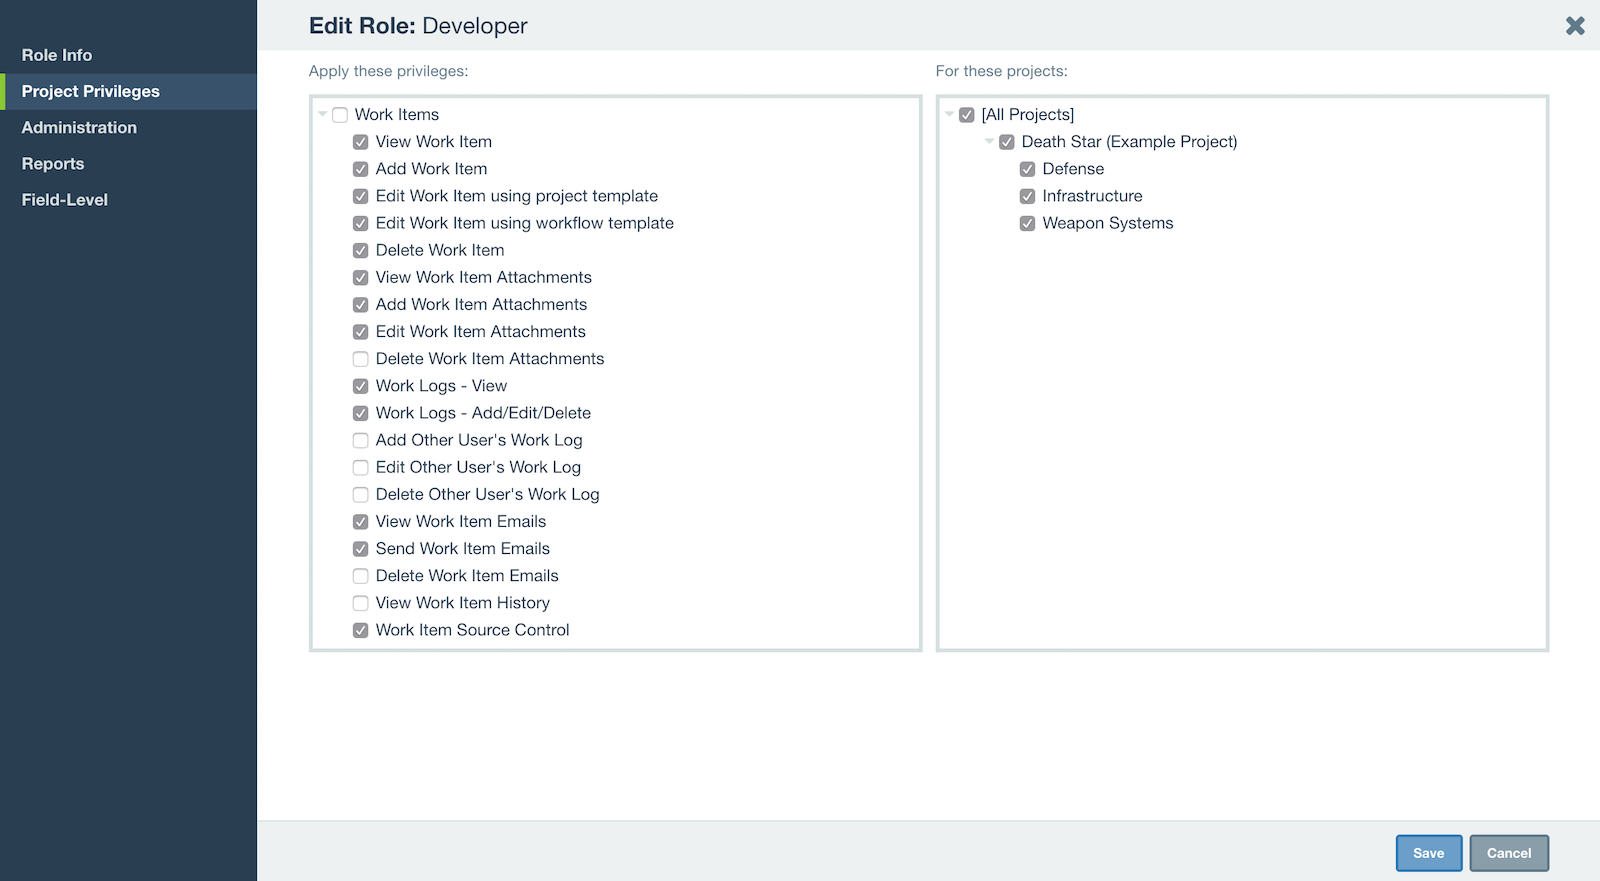
Task: Uncheck Delete Work Item privilege
Action: click(x=361, y=250)
